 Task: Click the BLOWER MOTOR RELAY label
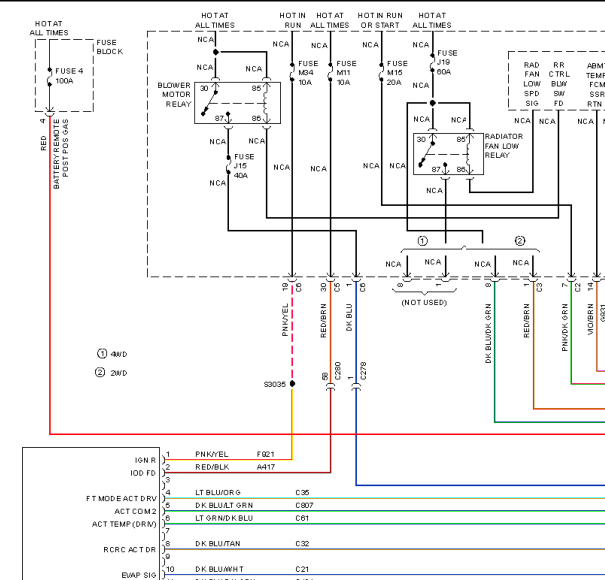(x=174, y=95)
